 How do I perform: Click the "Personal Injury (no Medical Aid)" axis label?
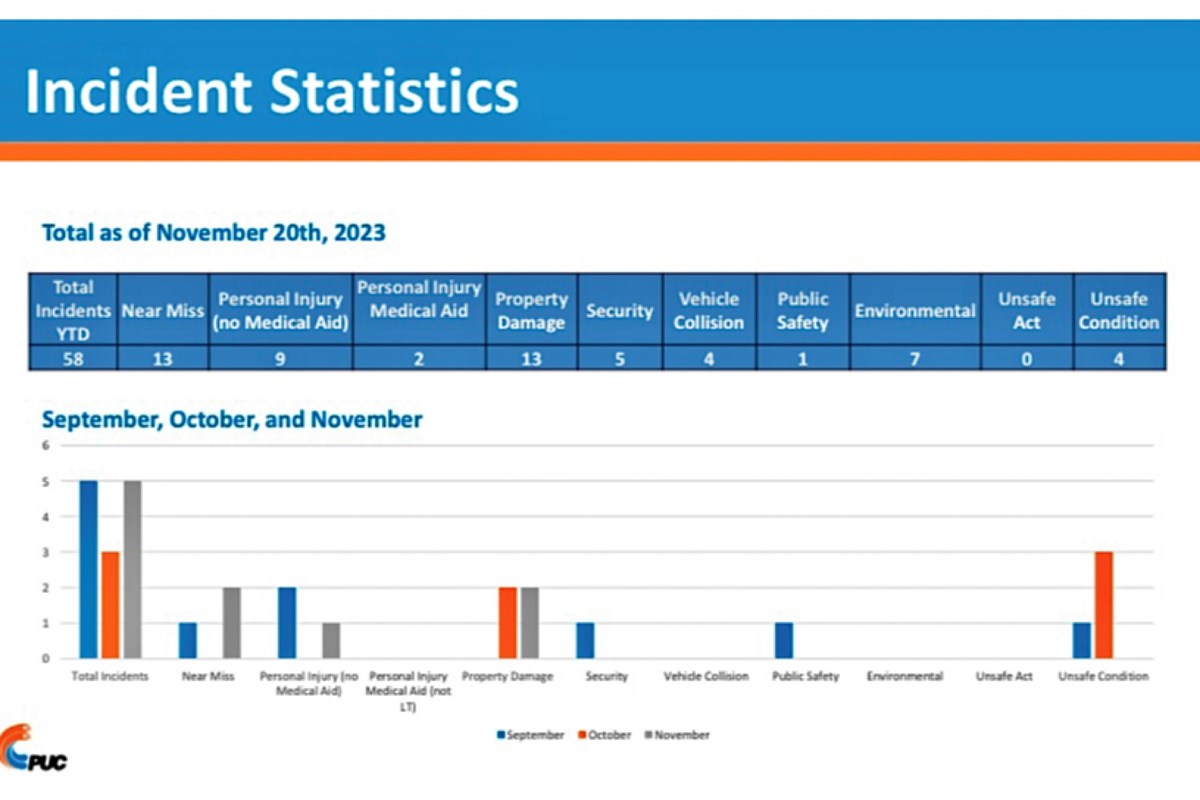(309, 683)
